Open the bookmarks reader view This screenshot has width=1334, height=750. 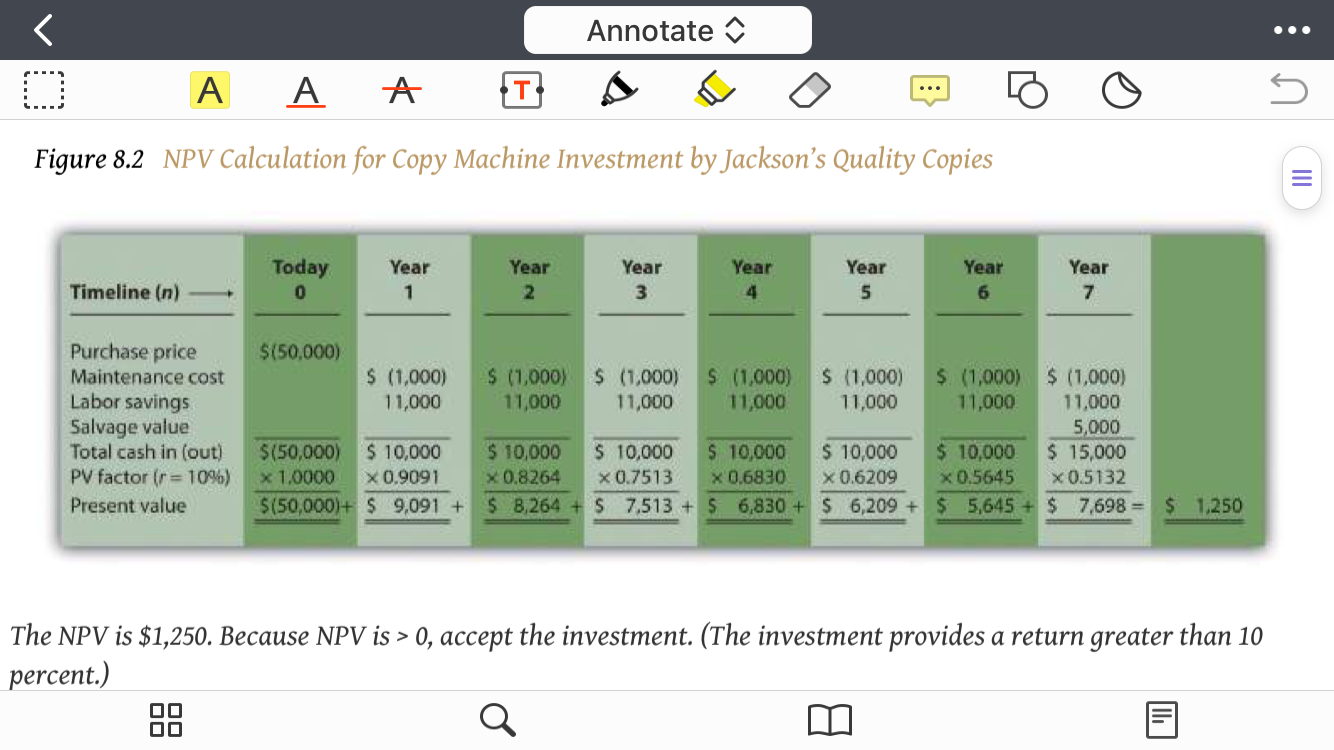(x=830, y=719)
